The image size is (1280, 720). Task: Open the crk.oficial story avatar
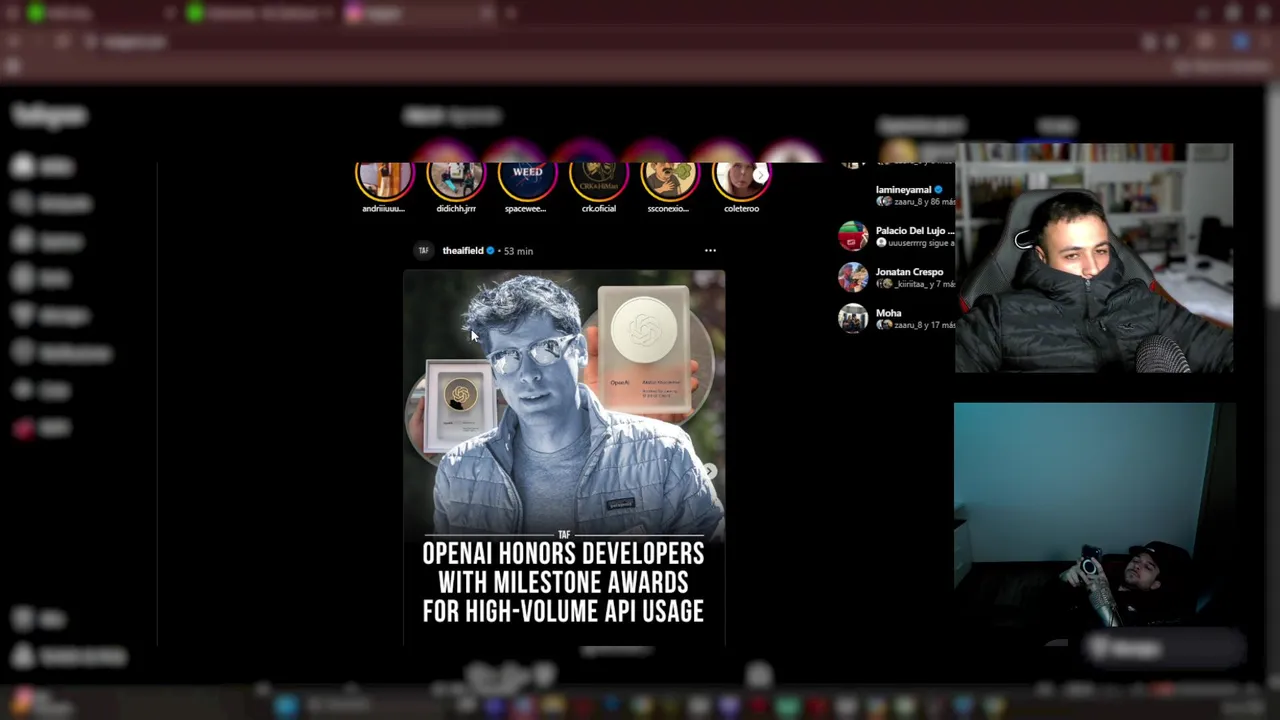pyautogui.click(x=598, y=181)
